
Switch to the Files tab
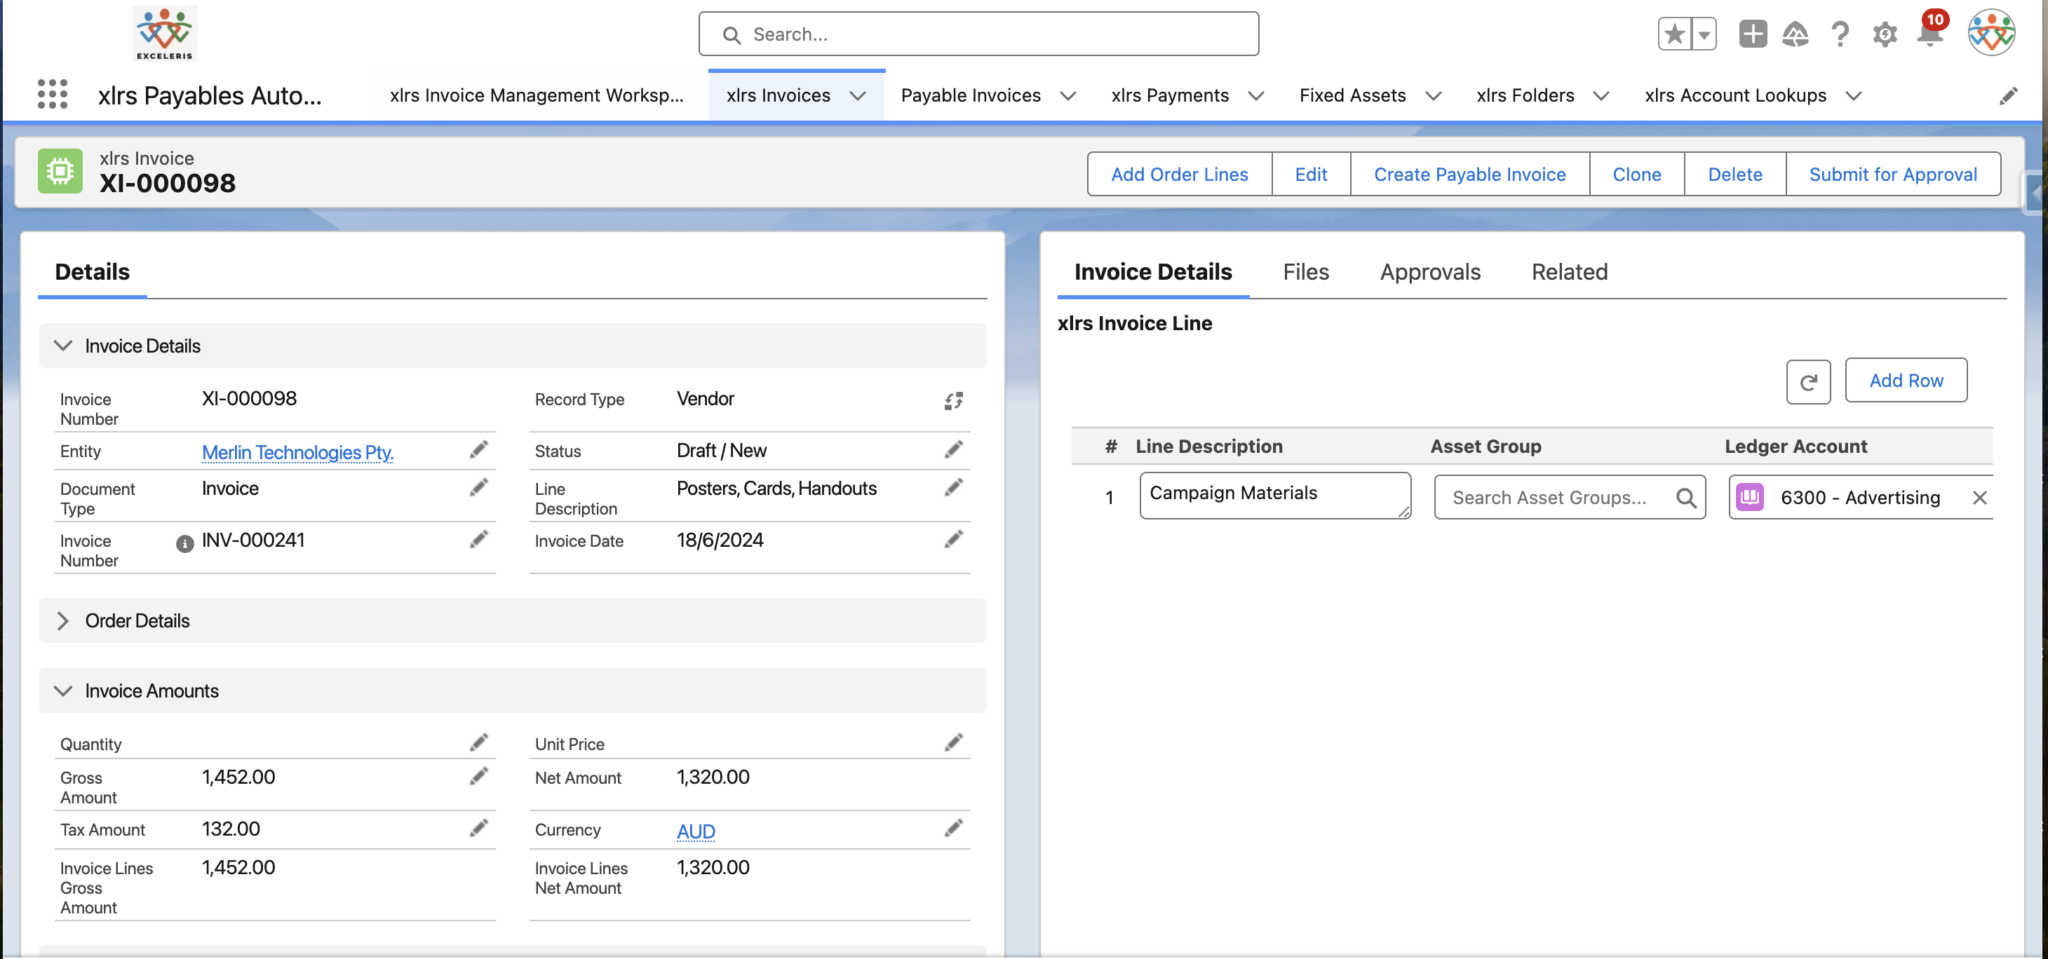tap(1305, 271)
